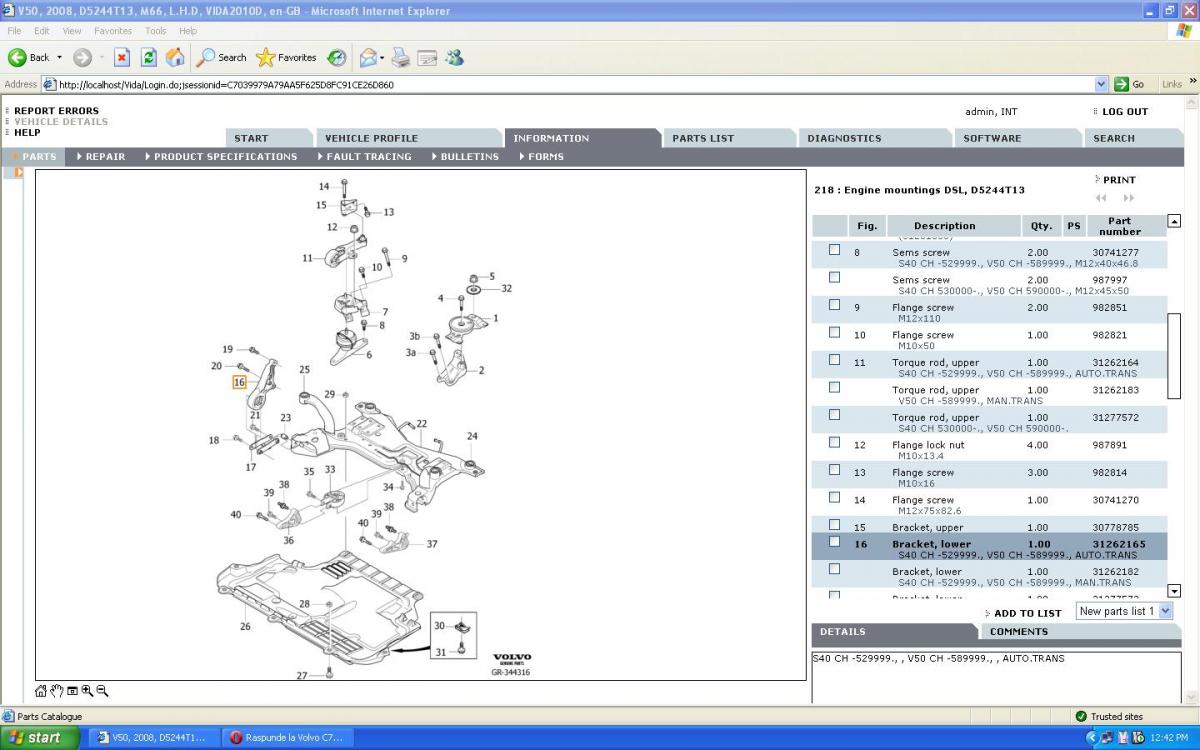Click the fit-to-window icon below diagram

72,691
